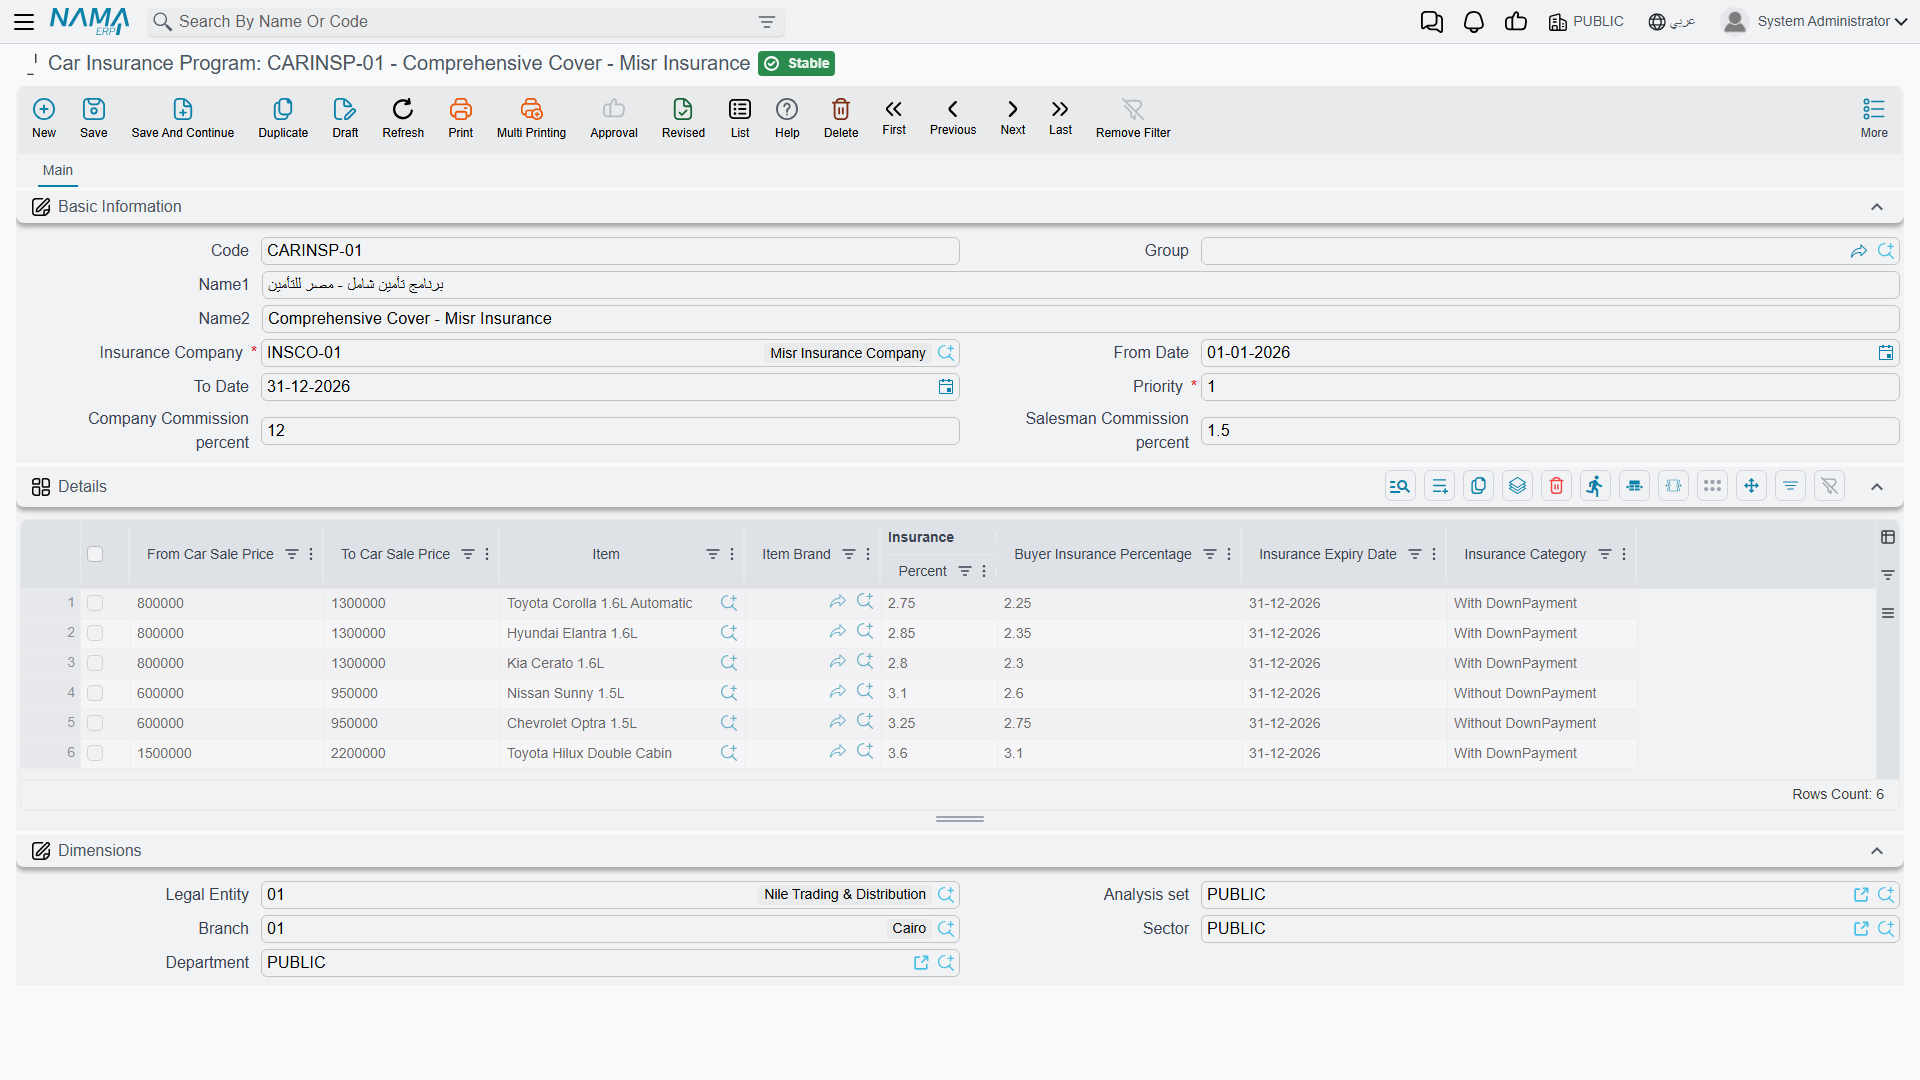Save record as Draft

click(345, 118)
